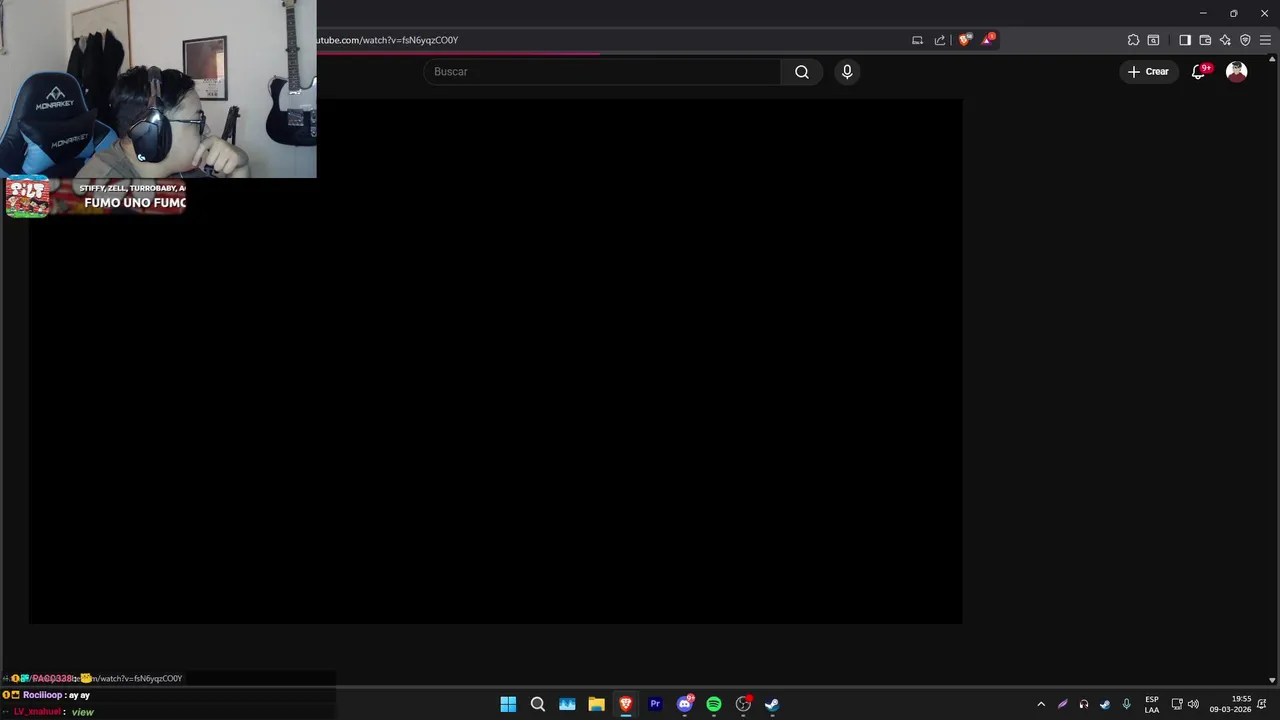This screenshot has height=720, width=1280.
Task: Open Brave hamburger main menu
Action: click(1265, 40)
